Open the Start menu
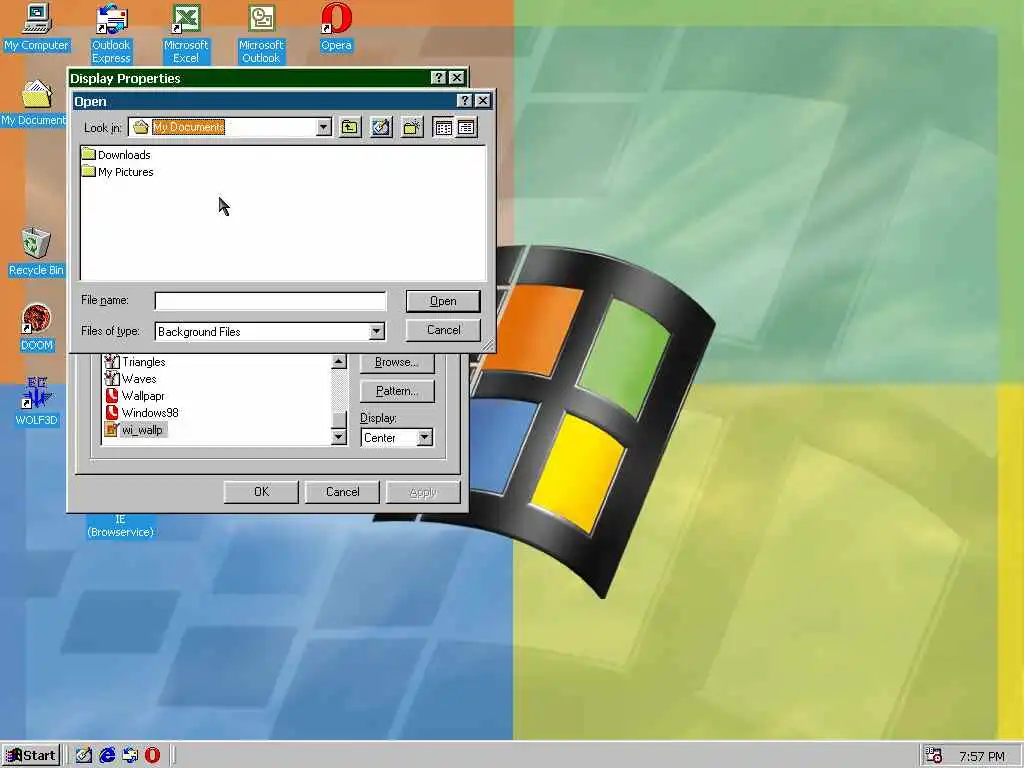1024x768 pixels. (x=31, y=756)
